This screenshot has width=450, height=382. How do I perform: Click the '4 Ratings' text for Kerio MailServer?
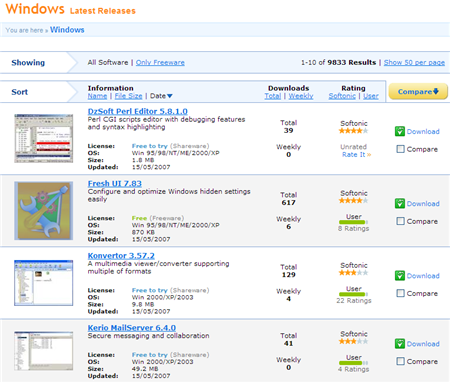353,369
